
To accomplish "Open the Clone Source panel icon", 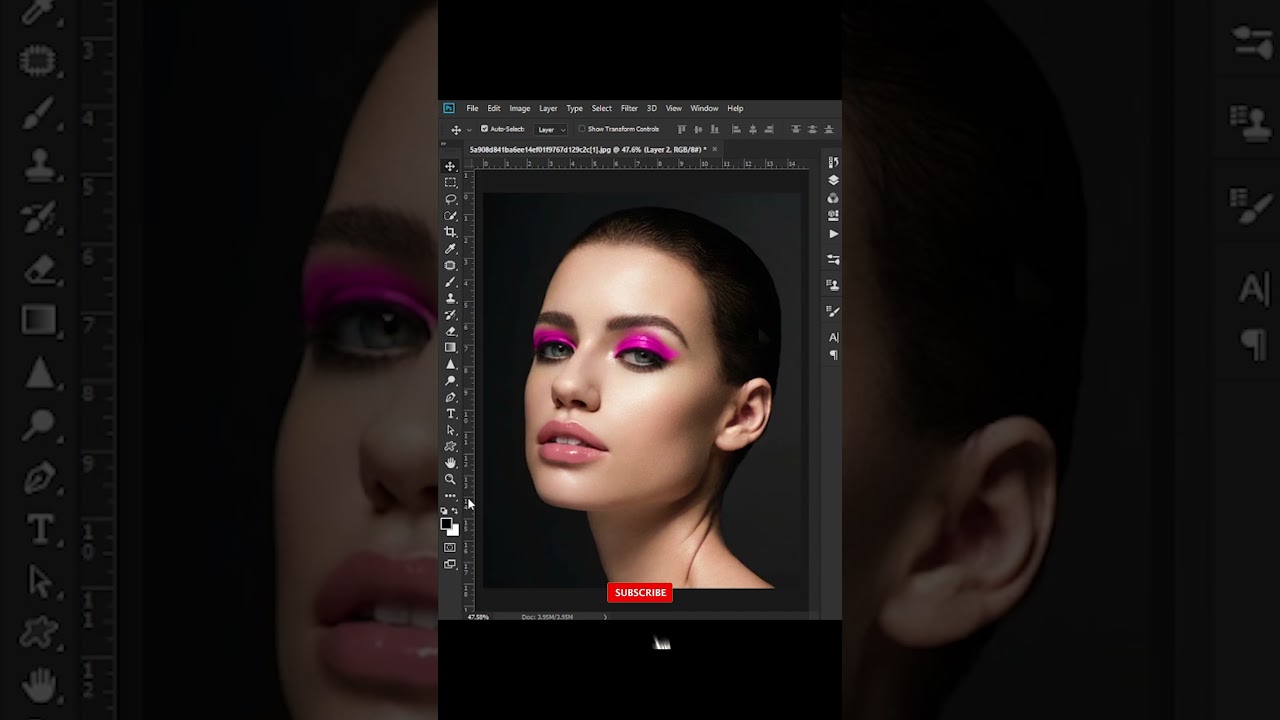I will point(833,285).
